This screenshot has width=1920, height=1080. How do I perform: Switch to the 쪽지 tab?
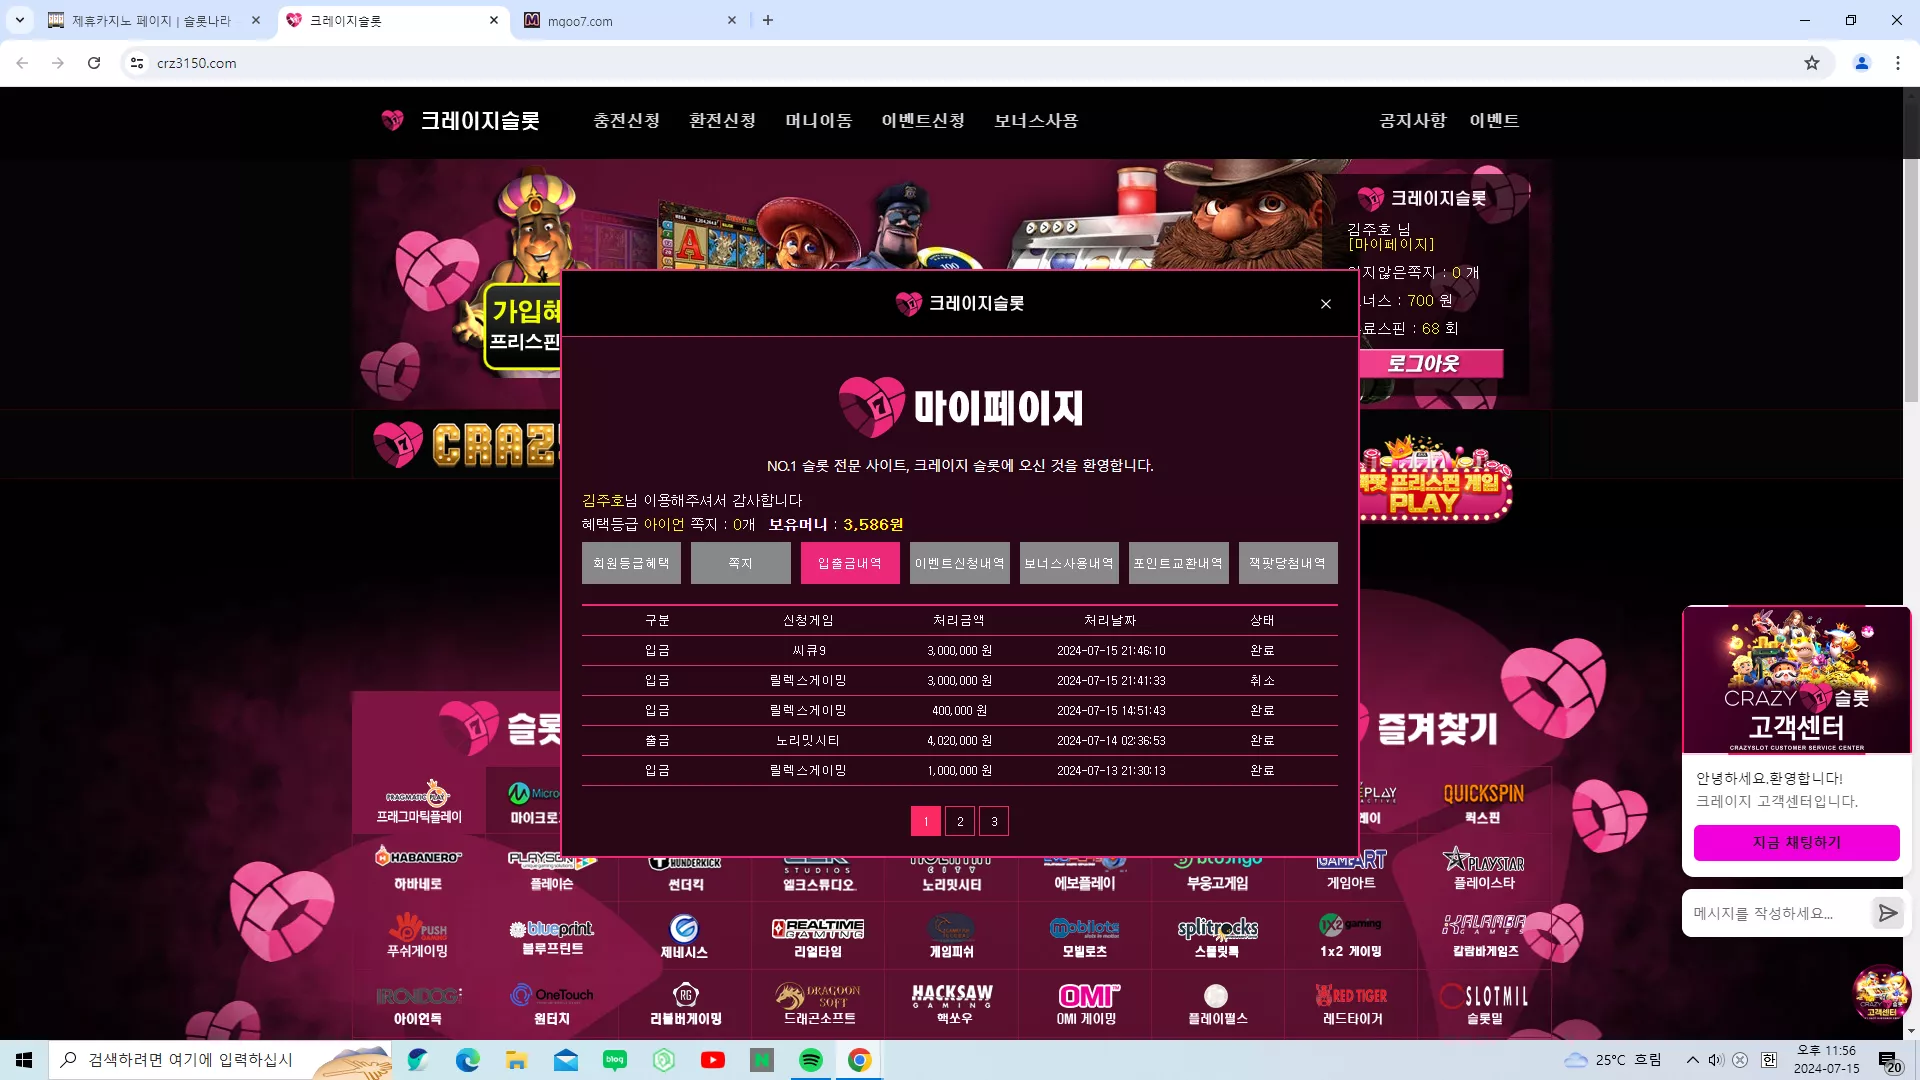pyautogui.click(x=741, y=563)
